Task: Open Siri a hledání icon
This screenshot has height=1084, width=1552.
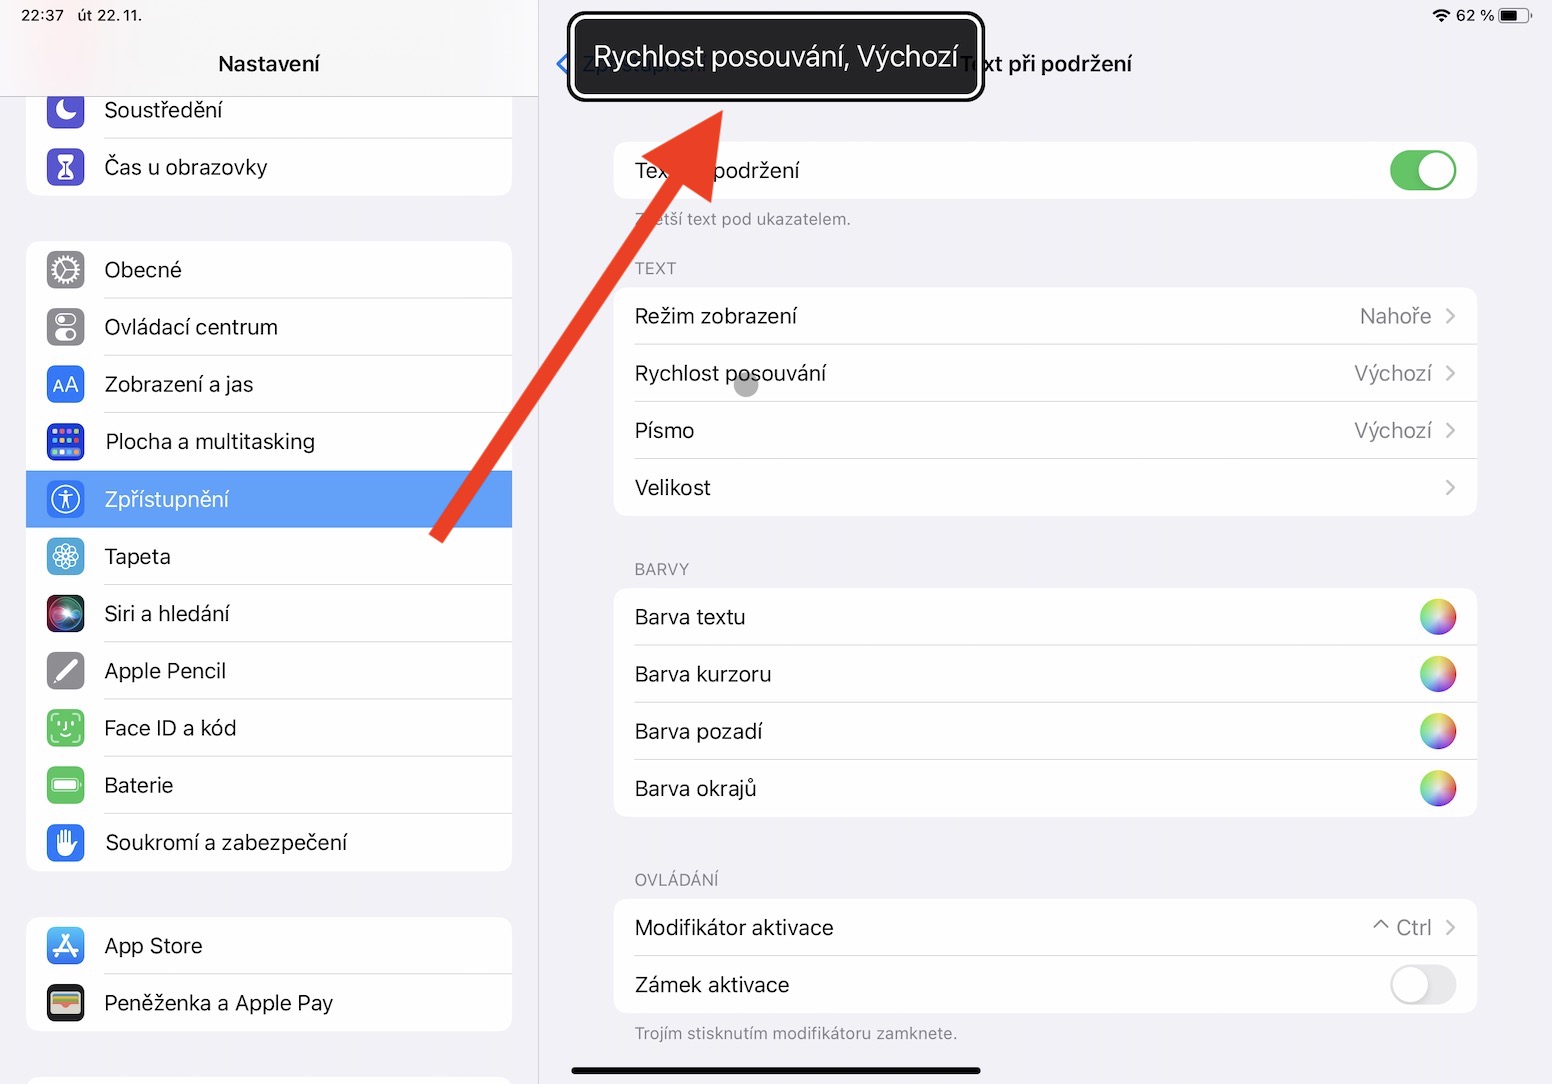Action: pyautogui.click(x=66, y=614)
